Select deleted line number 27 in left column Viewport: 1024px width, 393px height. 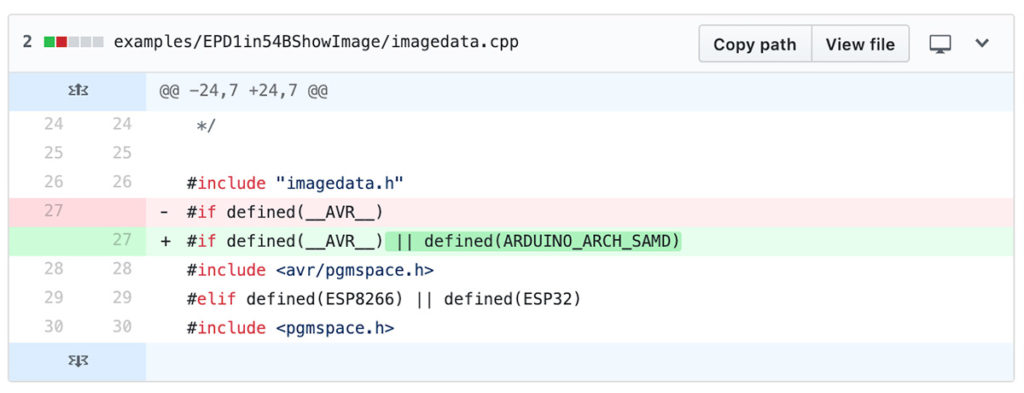pyautogui.click(x=54, y=211)
